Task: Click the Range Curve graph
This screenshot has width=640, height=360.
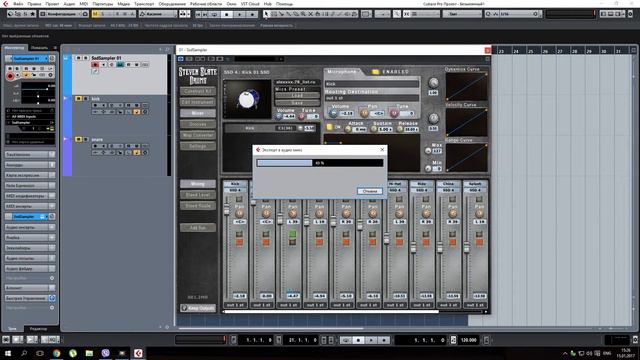Action: point(467,157)
